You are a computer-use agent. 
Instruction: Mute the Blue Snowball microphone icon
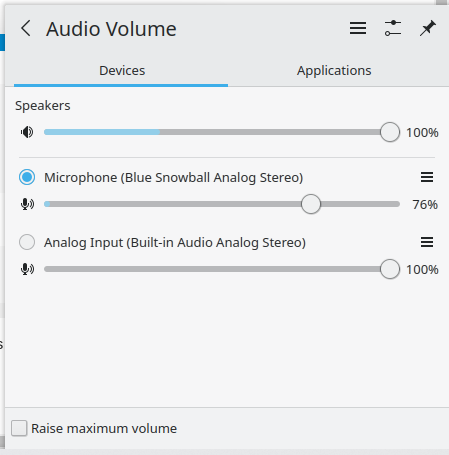click(27, 204)
